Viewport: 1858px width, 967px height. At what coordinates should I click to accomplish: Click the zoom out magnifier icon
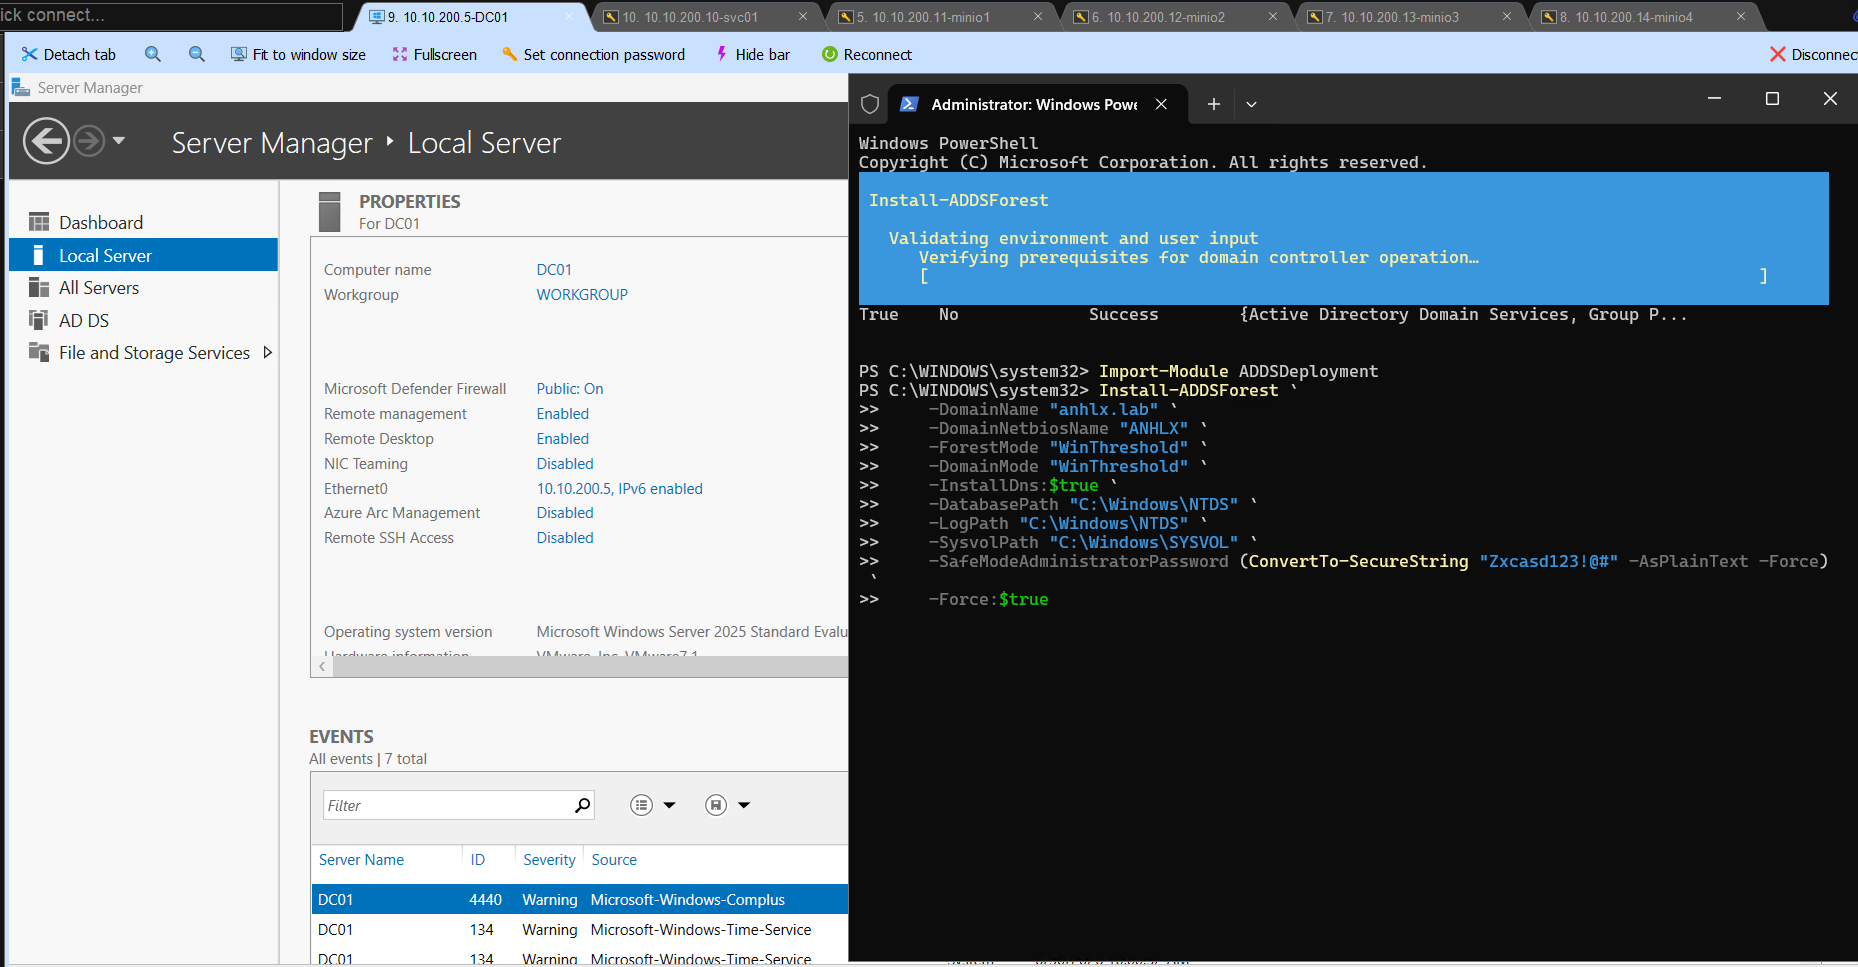[x=197, y=55]
